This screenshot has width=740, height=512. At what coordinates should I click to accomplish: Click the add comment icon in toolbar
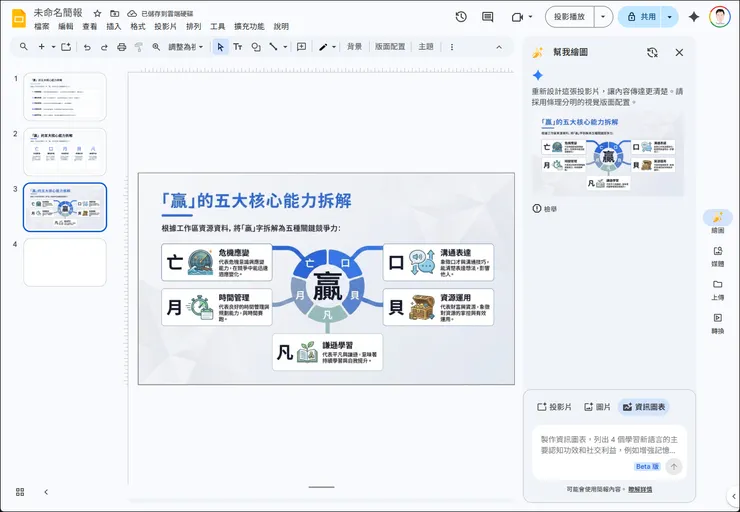click(301, 47)
